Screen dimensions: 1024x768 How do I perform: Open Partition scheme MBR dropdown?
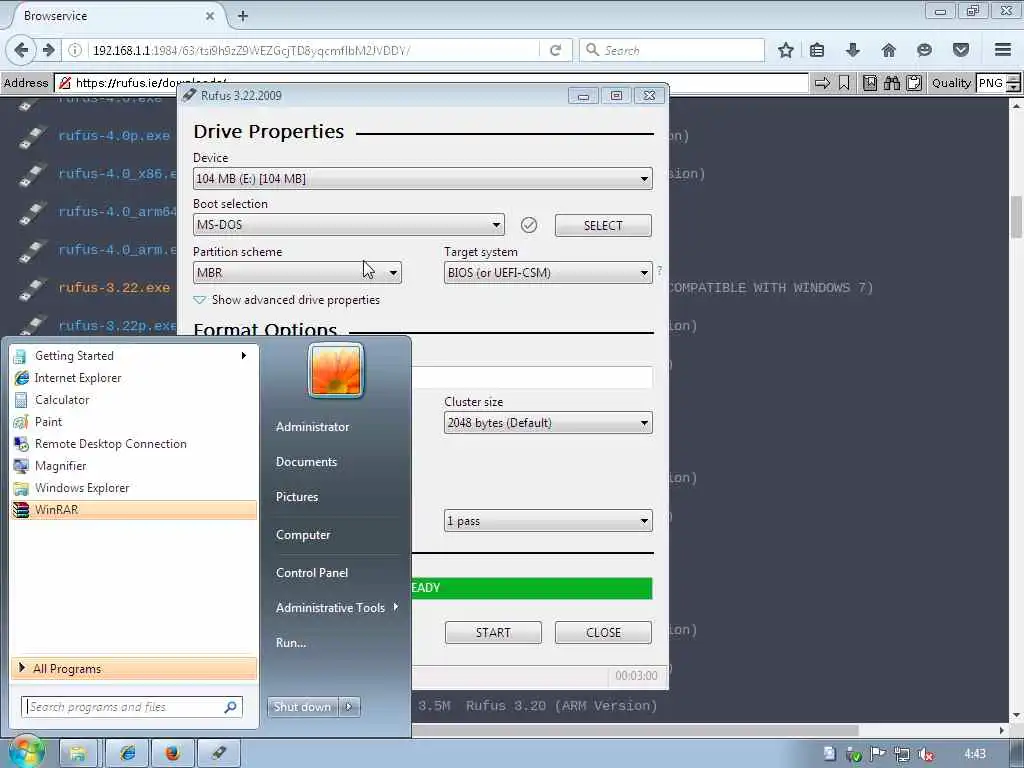pos(297,272)
